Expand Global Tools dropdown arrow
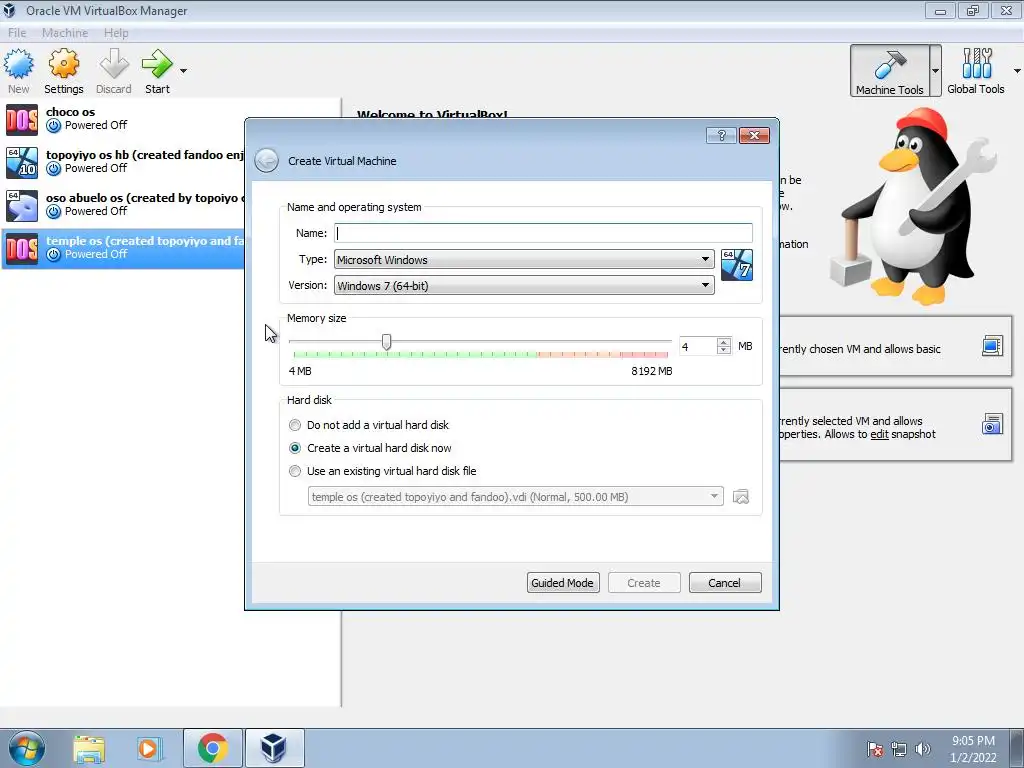This screenshot has width=1024, height=768. [1017, 71]
